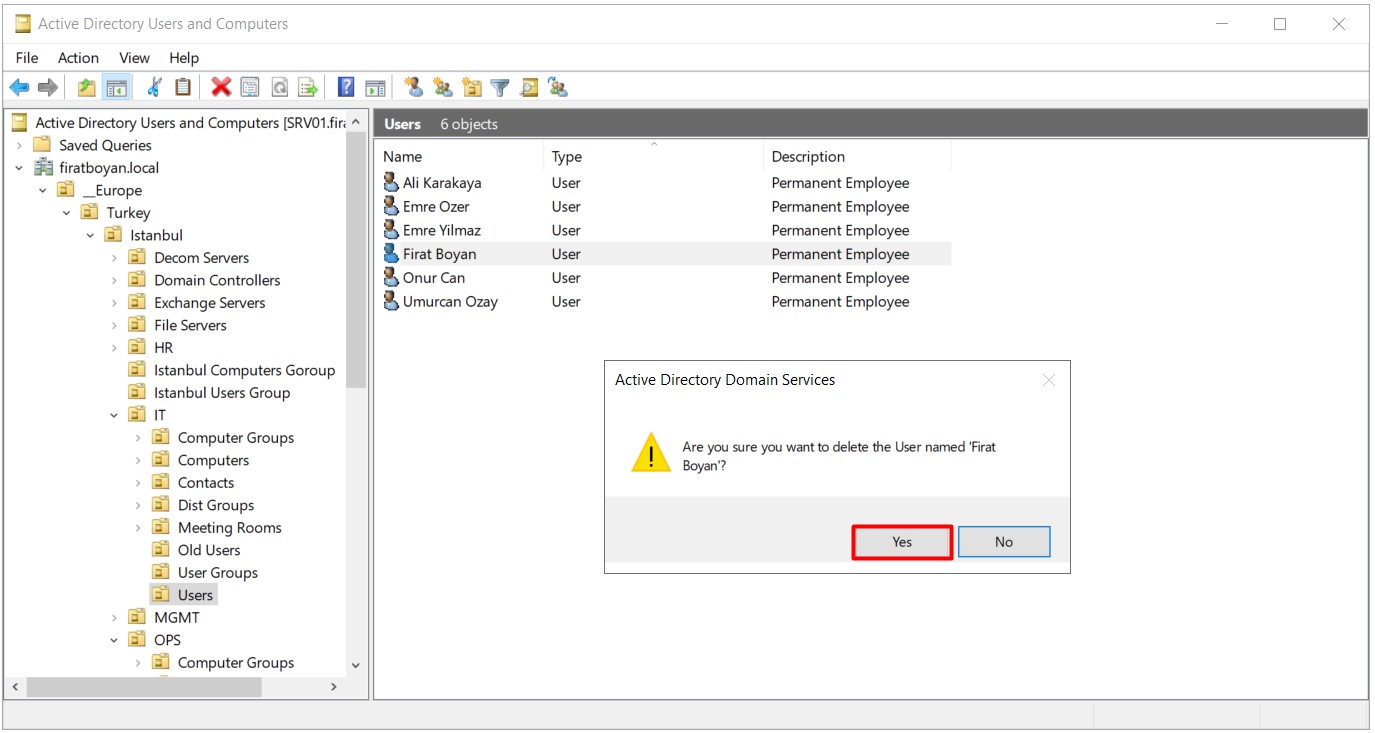Click the Back arrow in the toolbar

19,88
